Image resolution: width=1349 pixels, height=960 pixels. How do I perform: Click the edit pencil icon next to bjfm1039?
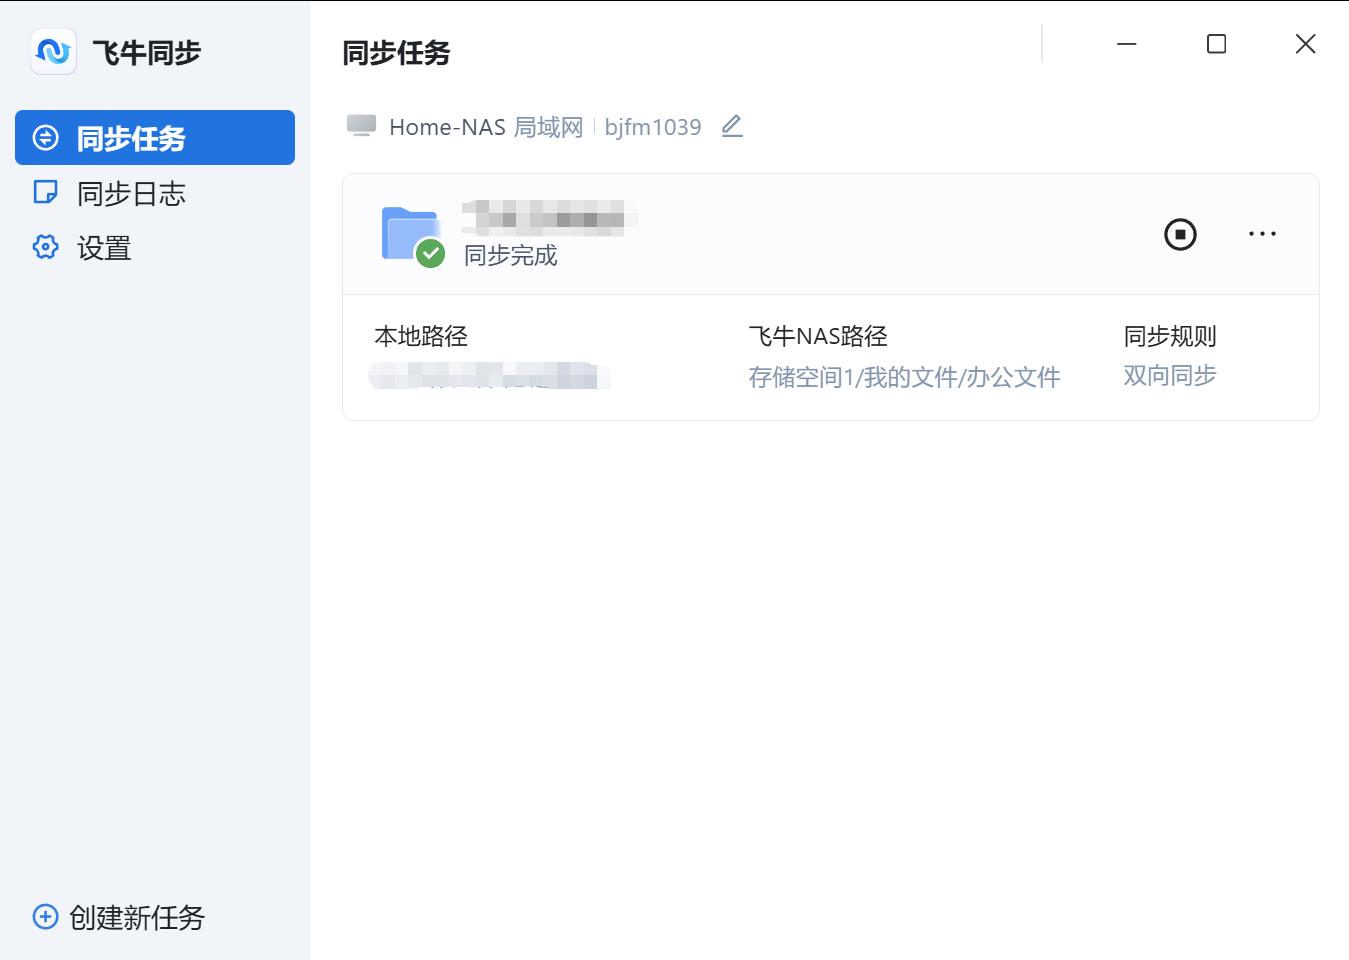click(732, 126)
